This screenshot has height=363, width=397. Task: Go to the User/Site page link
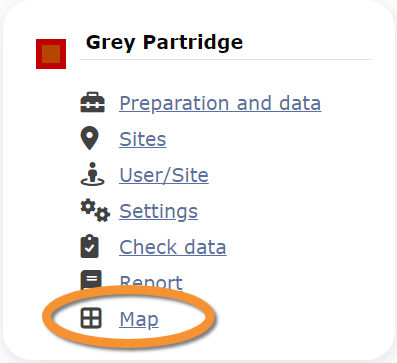point(164,175)
